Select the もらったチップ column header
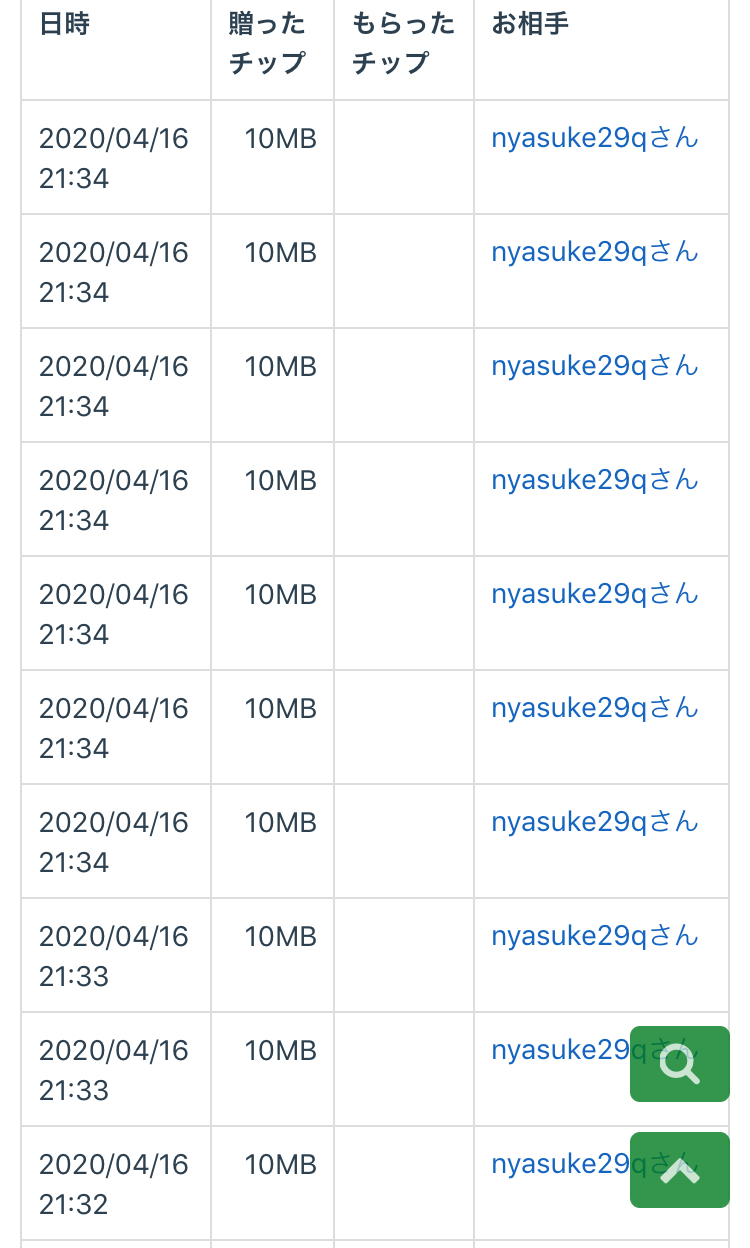 pyautogui.click(x=403, y=43)
